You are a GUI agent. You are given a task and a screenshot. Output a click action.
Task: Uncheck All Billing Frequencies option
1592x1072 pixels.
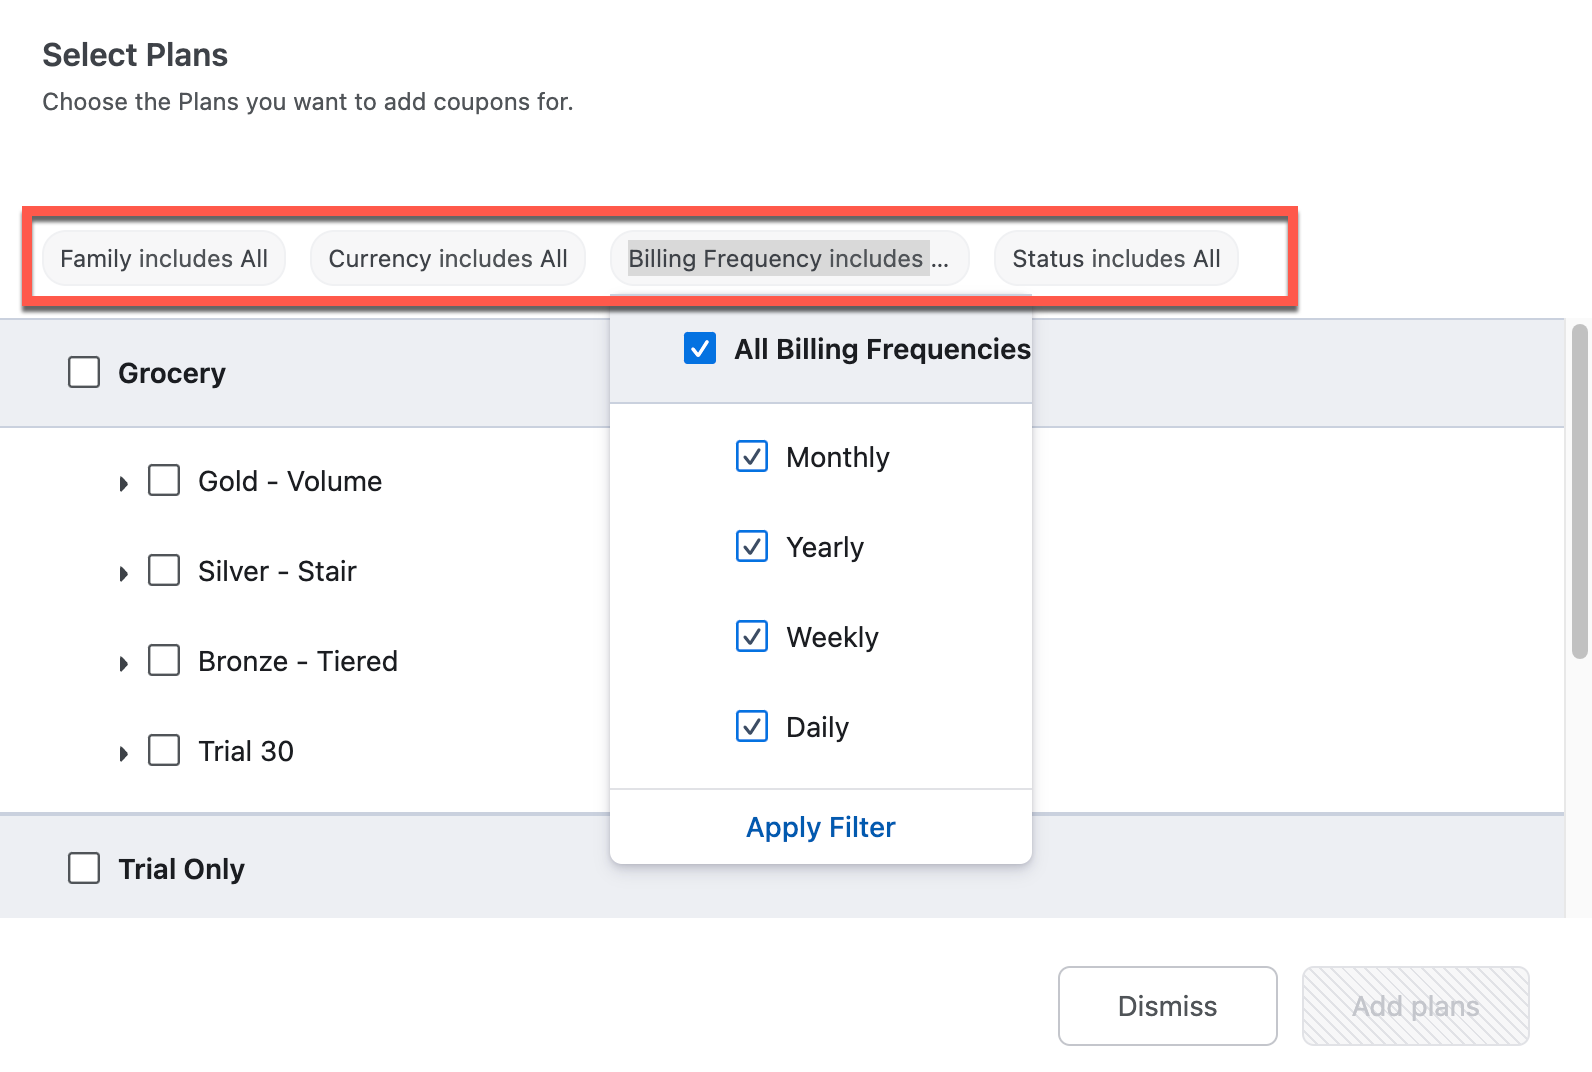pyautogui.click(x=700, y=349)
